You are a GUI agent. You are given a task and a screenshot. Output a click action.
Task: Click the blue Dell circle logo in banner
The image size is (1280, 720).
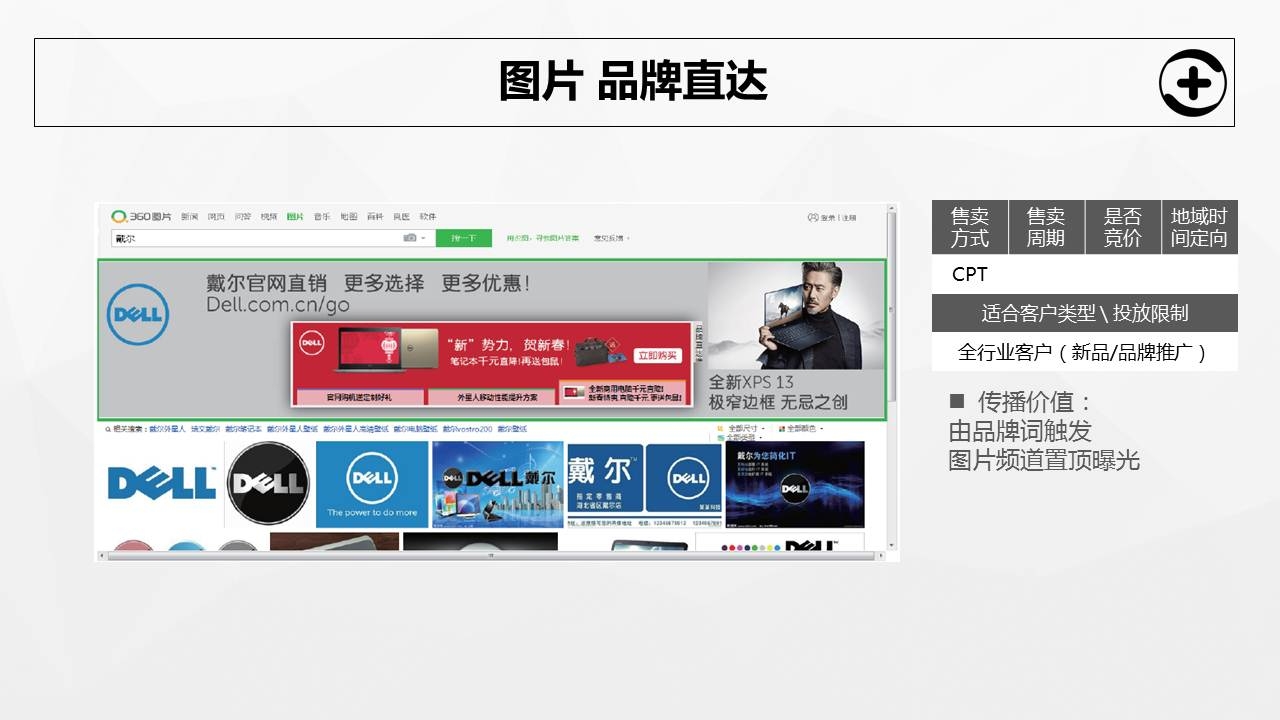[137, 315]
